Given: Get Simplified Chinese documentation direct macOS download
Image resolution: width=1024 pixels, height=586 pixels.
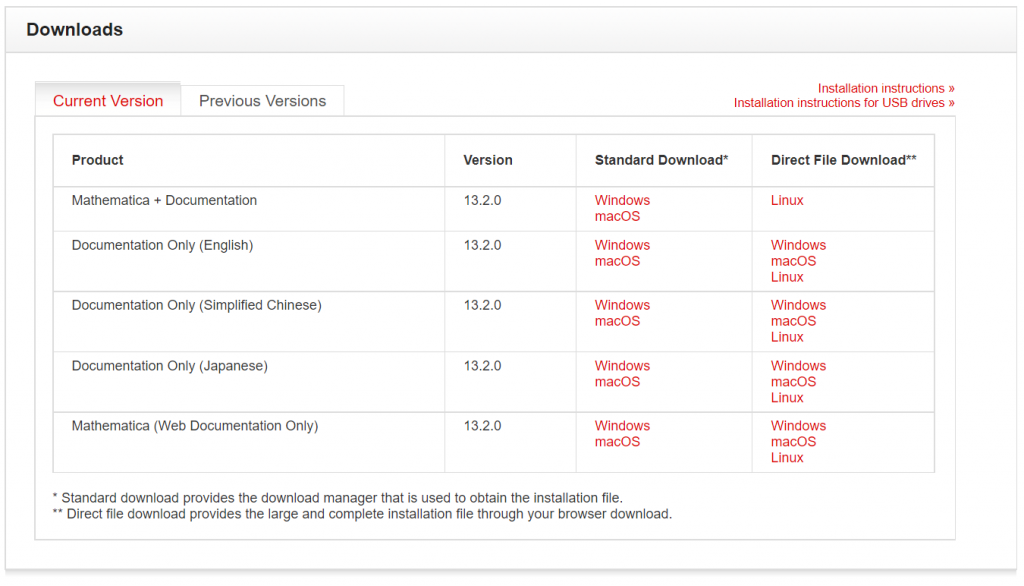Looking at the screenshot, I should pyautogui.click(x=794, y=321).
